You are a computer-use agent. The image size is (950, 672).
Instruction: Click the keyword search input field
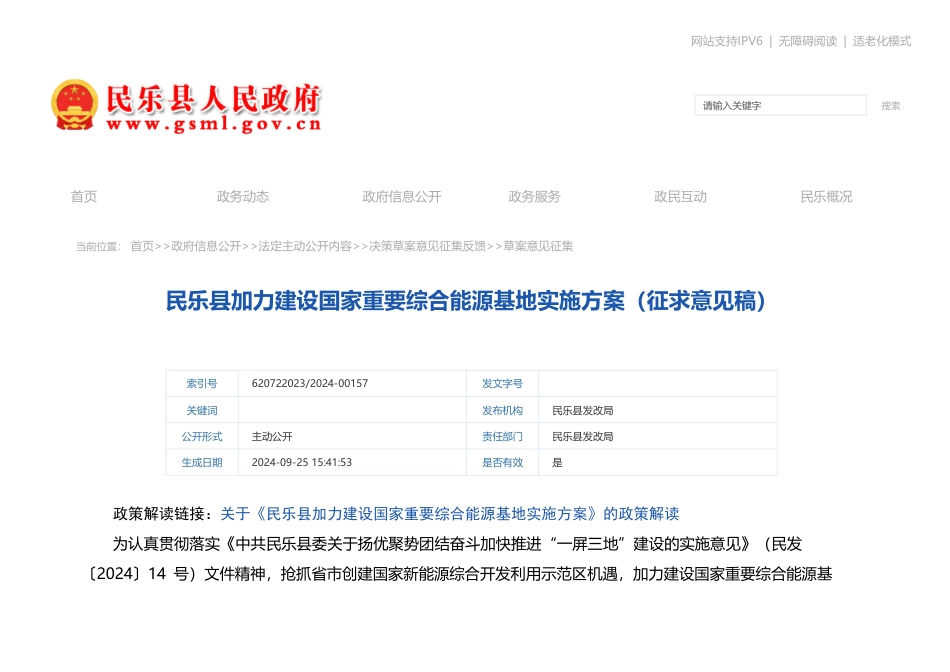tap(780, 105)
